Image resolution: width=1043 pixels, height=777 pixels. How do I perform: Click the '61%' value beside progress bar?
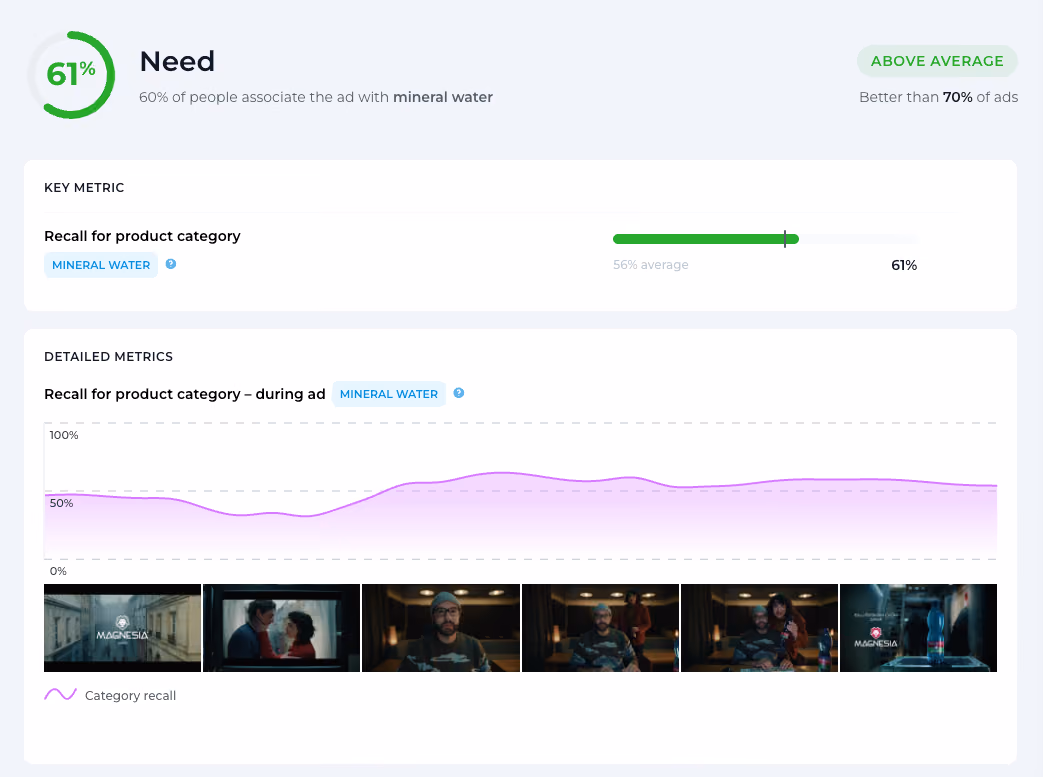coord(904,265)
